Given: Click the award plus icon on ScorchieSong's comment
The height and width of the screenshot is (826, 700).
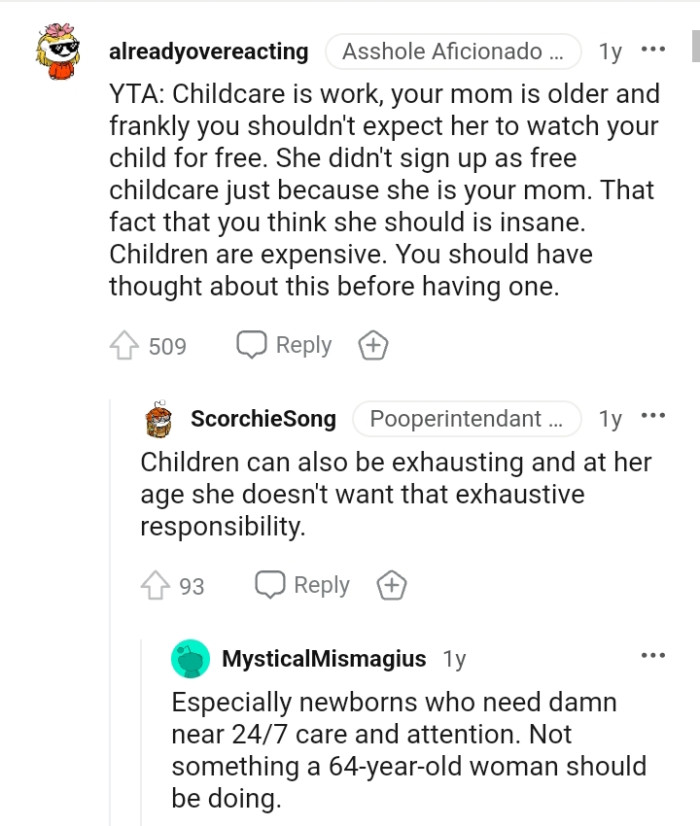Looking at the screenshot, I should [x=391, y=584].
